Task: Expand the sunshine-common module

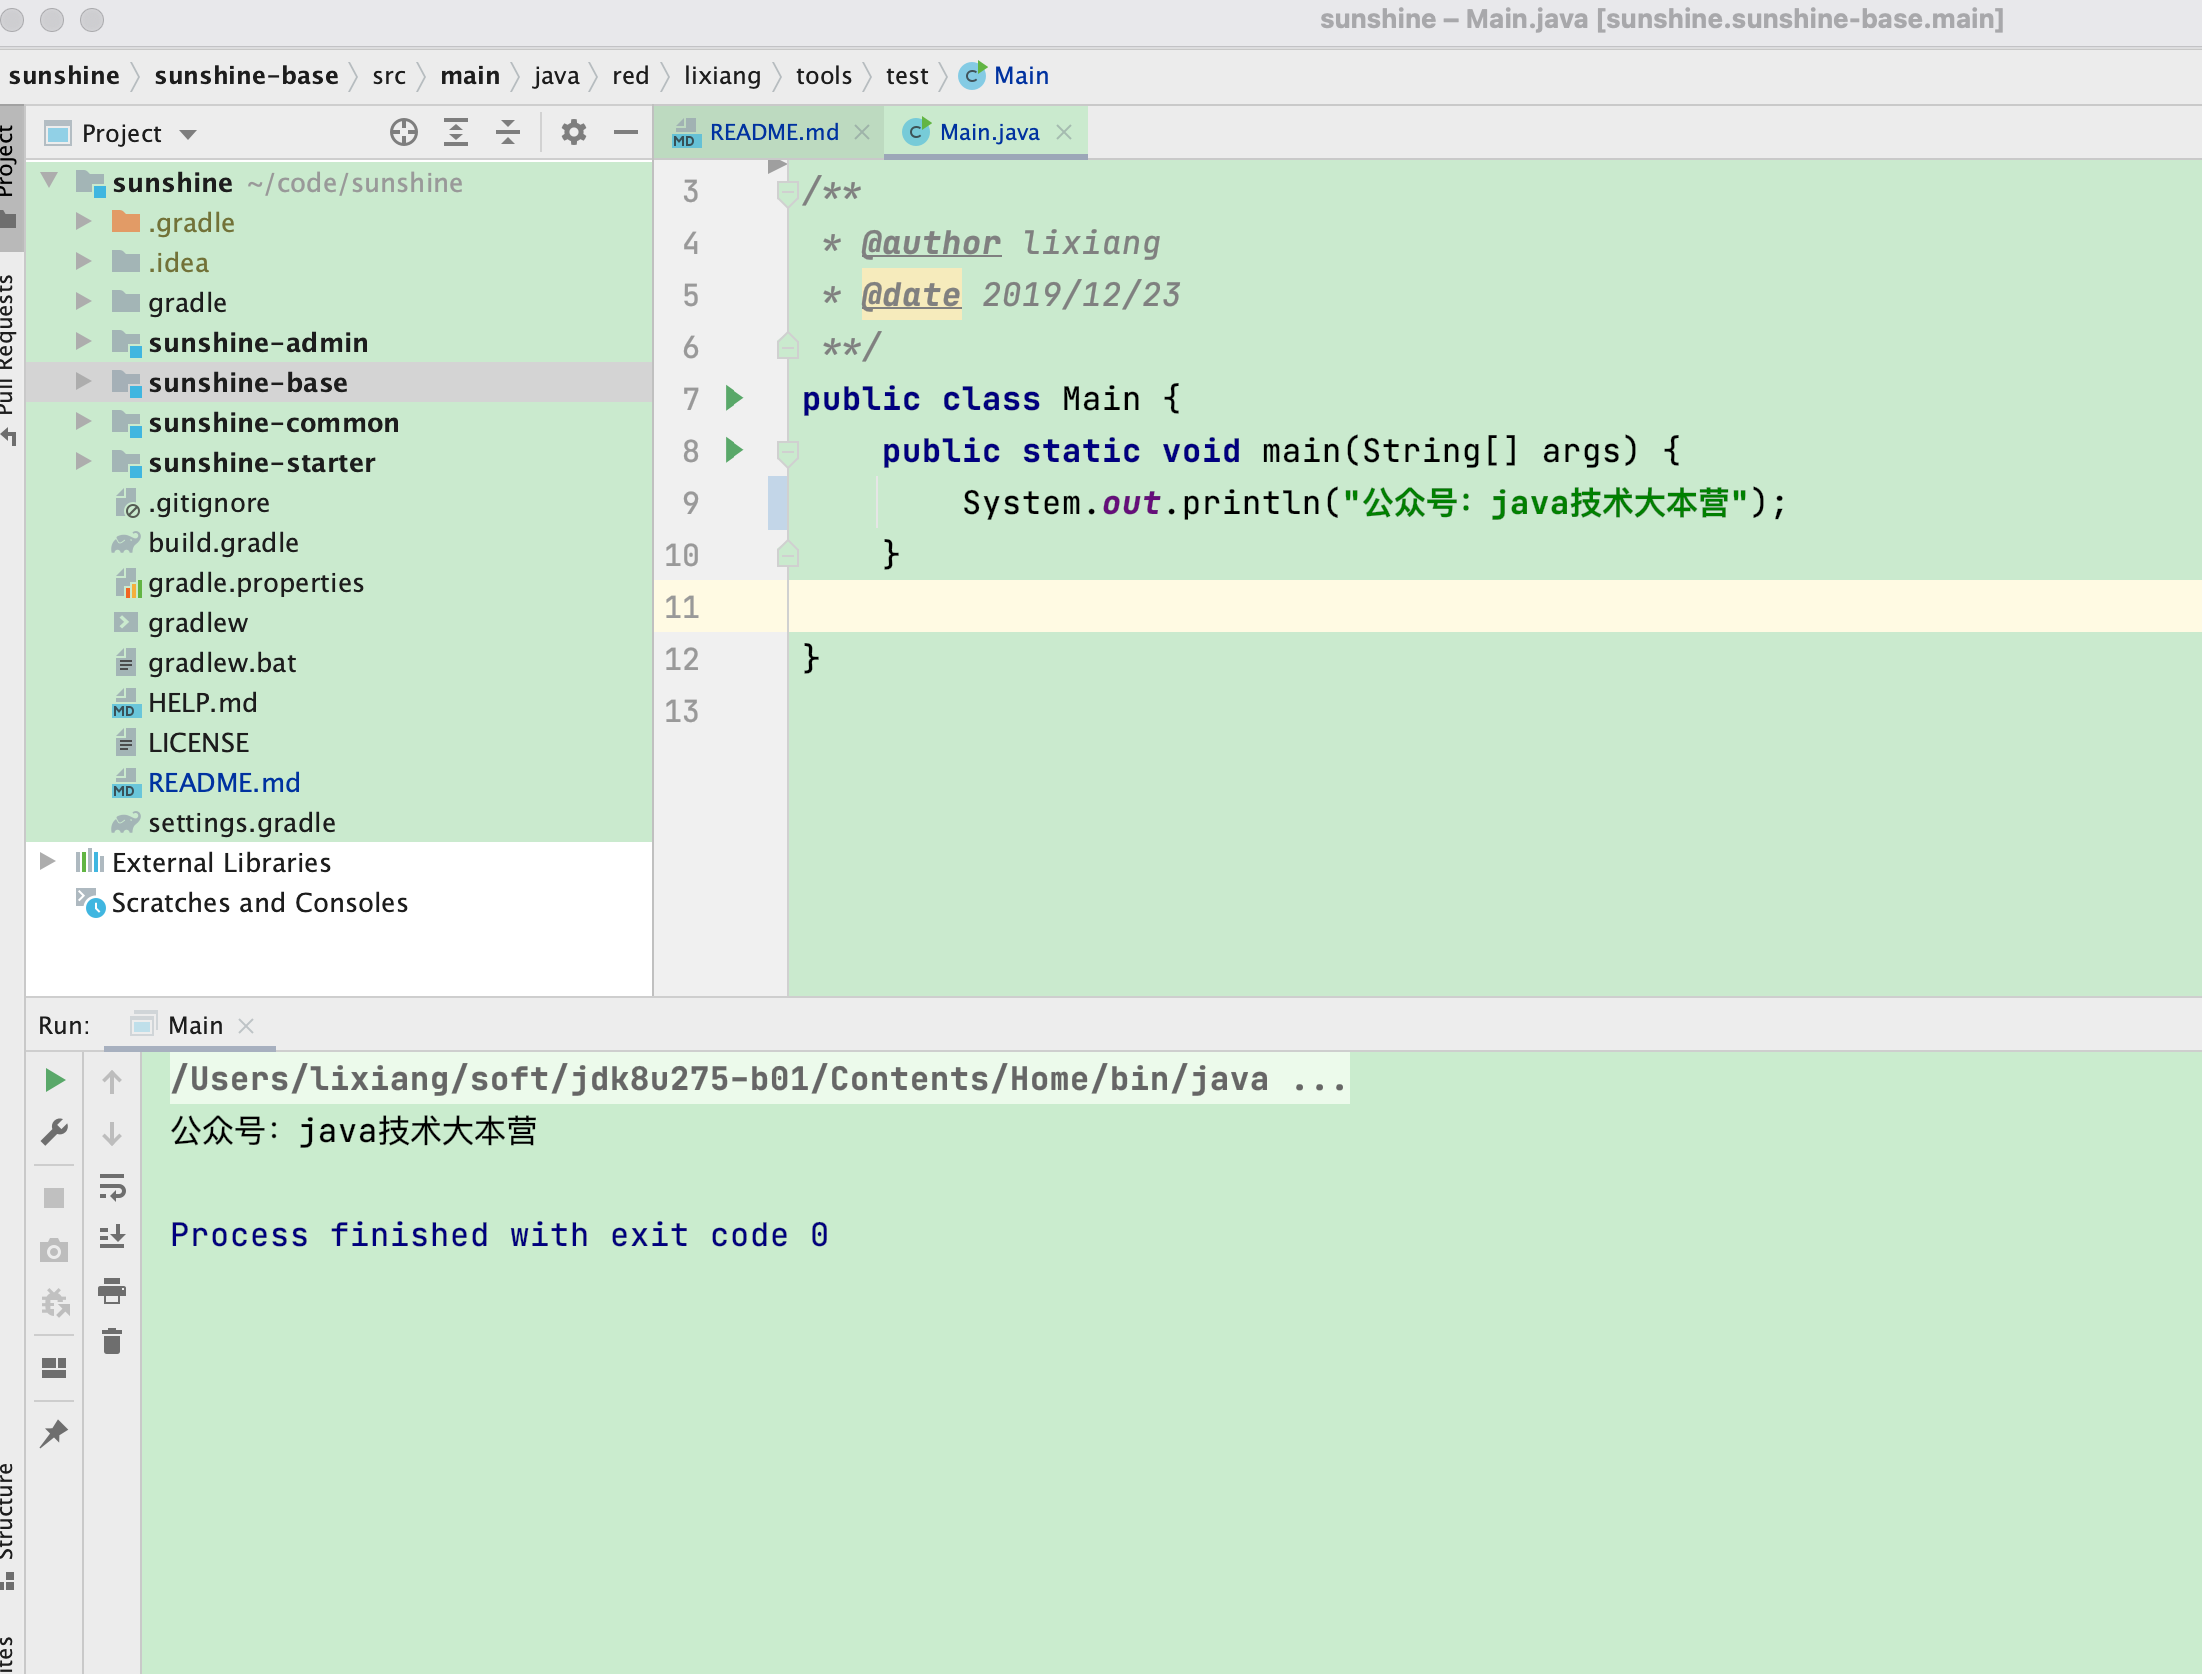Action: pyautogui.click(x=84, y=421)
